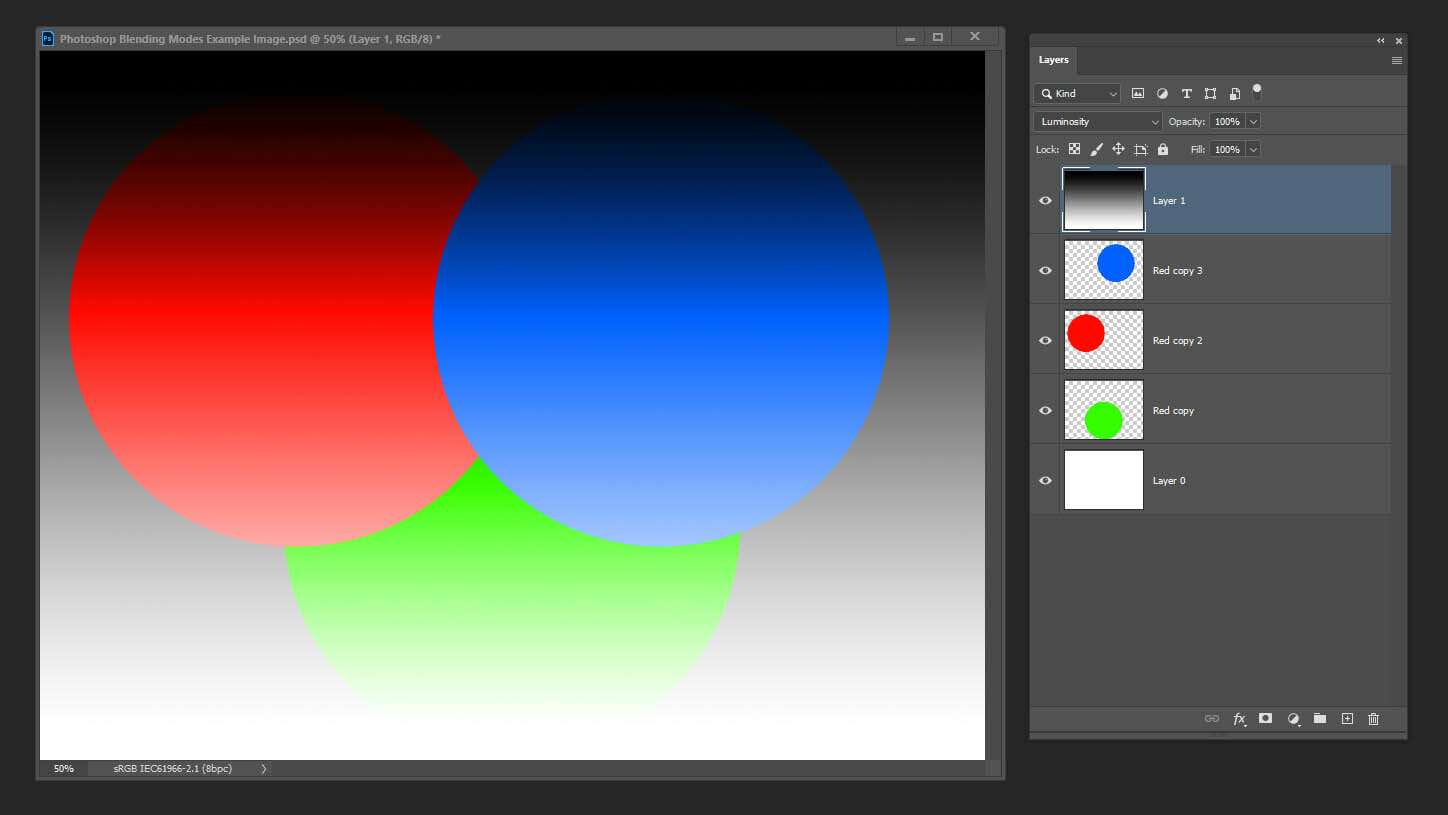Hide the Red copy 2 layer
Screen dimensions: 1448x815
point(1045,340)
